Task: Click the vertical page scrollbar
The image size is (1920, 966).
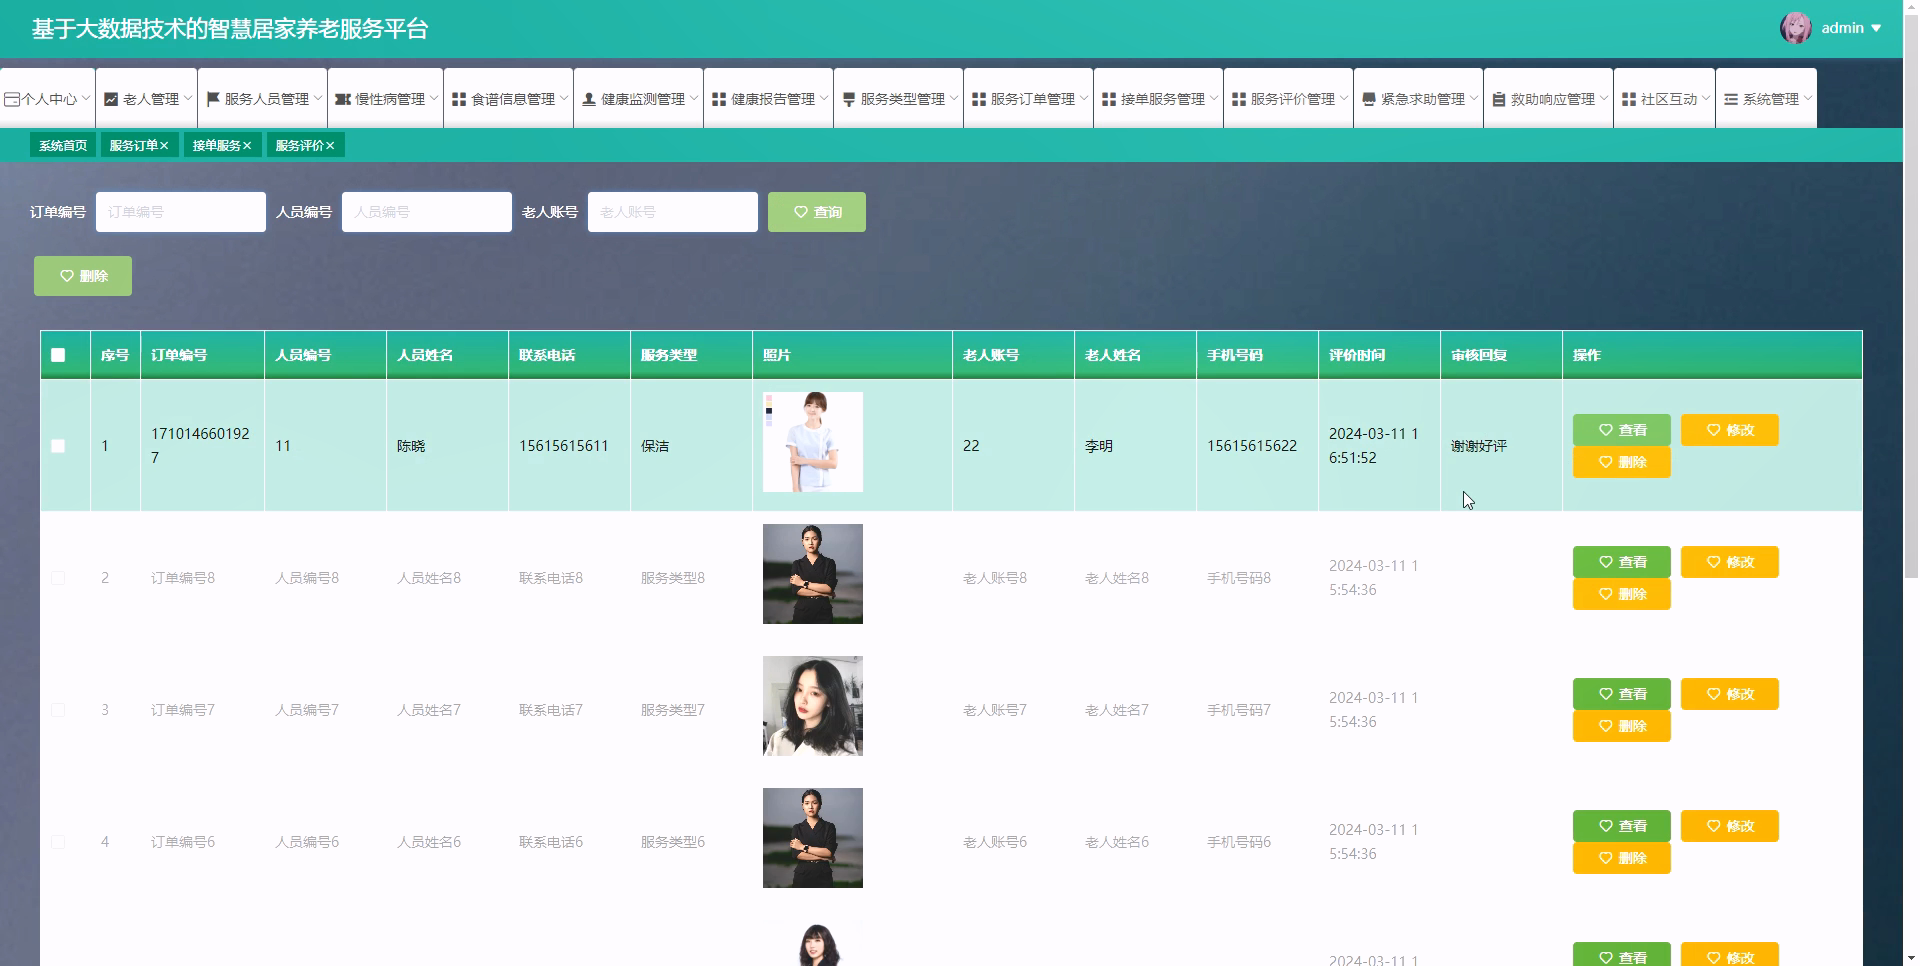Action: coord(1911,297)
